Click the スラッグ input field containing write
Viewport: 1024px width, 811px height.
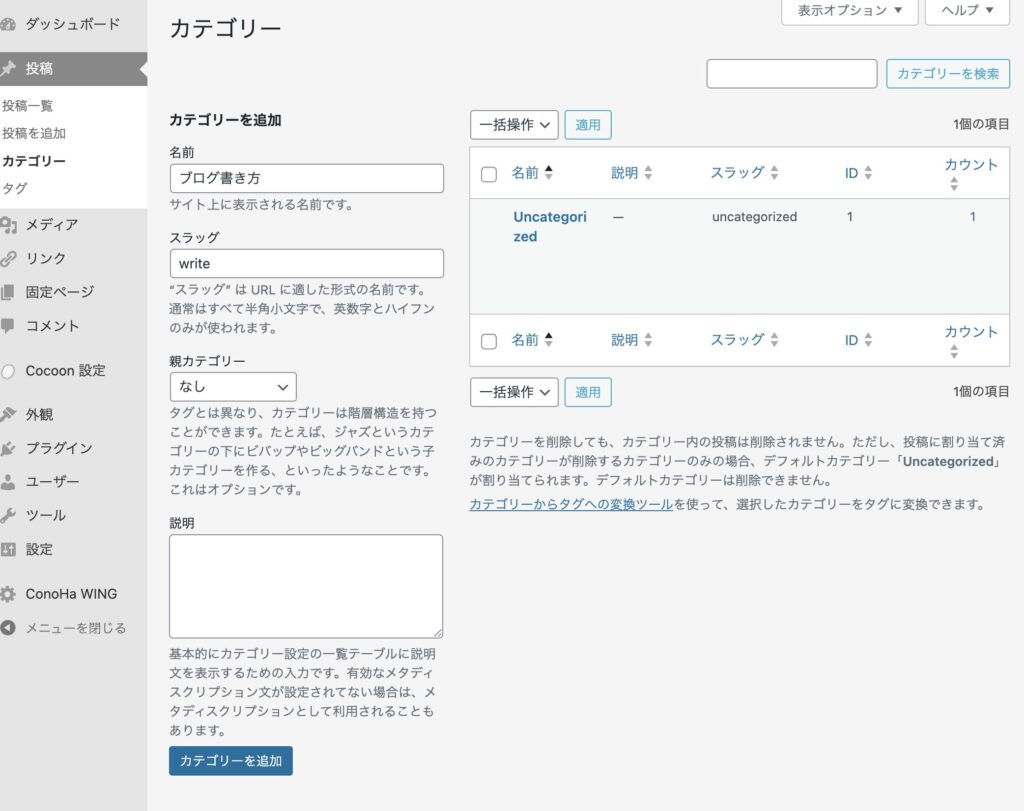point(306,264)
